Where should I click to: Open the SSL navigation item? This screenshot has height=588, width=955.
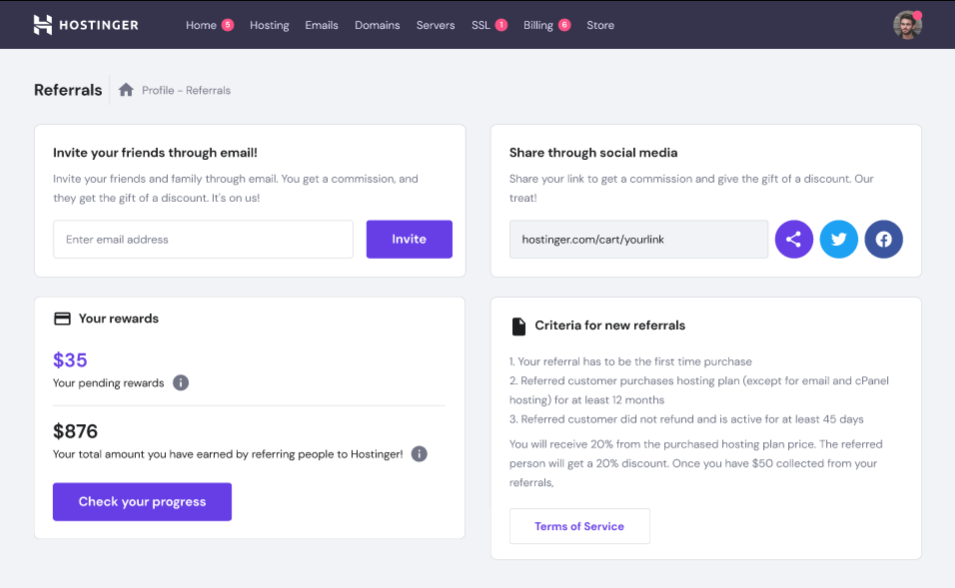coord(481,25)
